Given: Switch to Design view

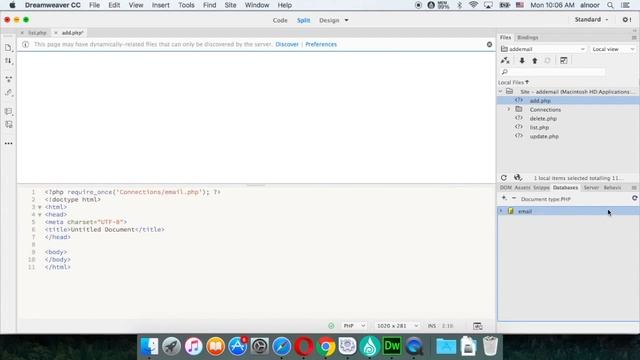Looking at the screenshot, I should pos(329,20).
